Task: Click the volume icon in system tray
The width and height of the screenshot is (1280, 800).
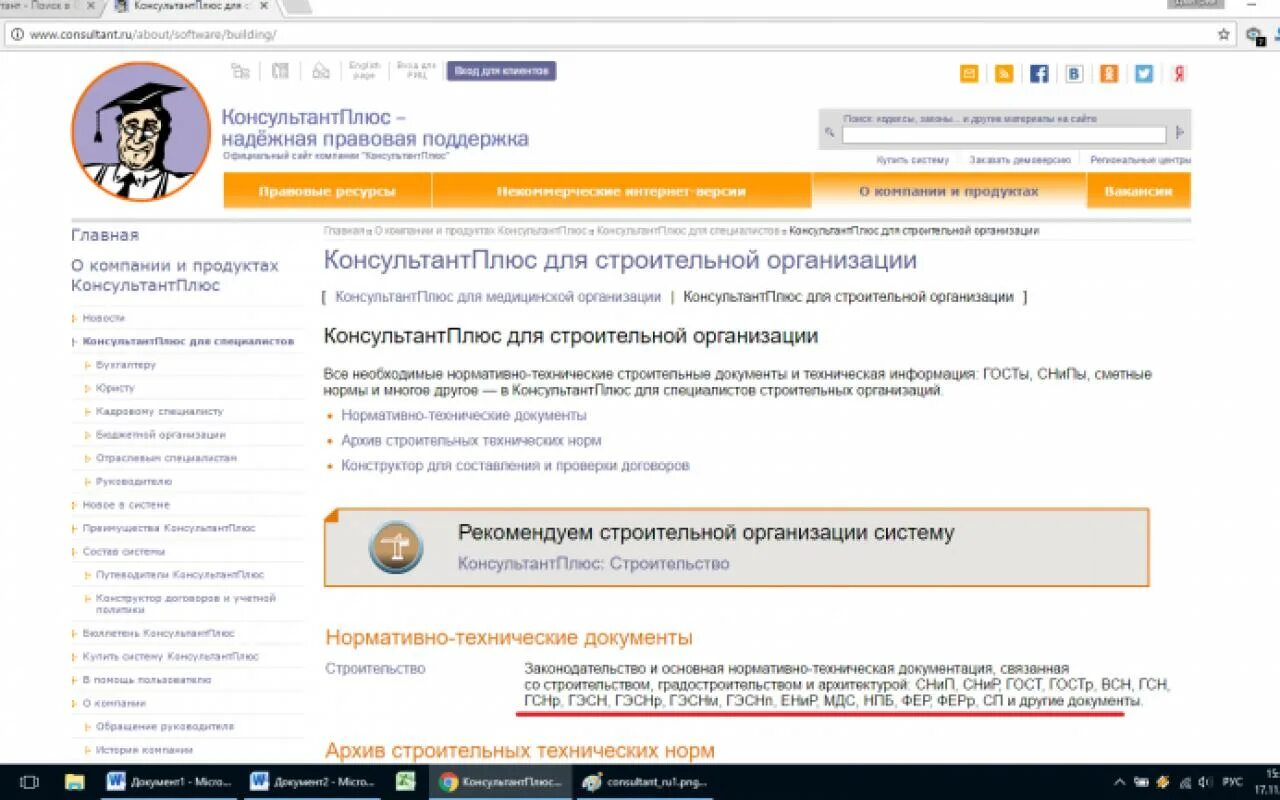Action: (x=1204, y=782)
